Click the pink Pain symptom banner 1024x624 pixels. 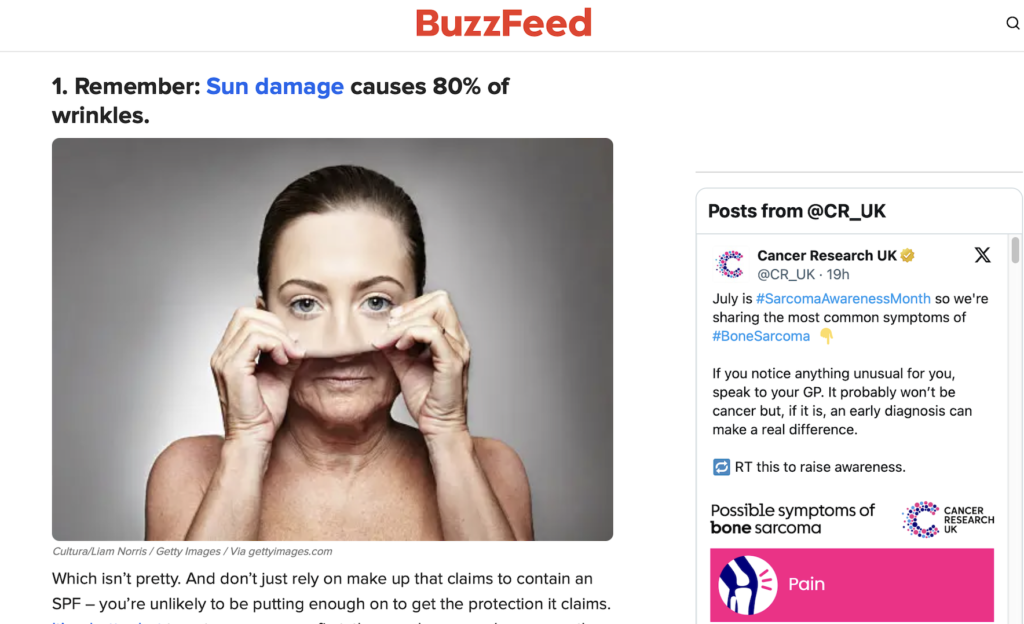click(x=852, y=585)
